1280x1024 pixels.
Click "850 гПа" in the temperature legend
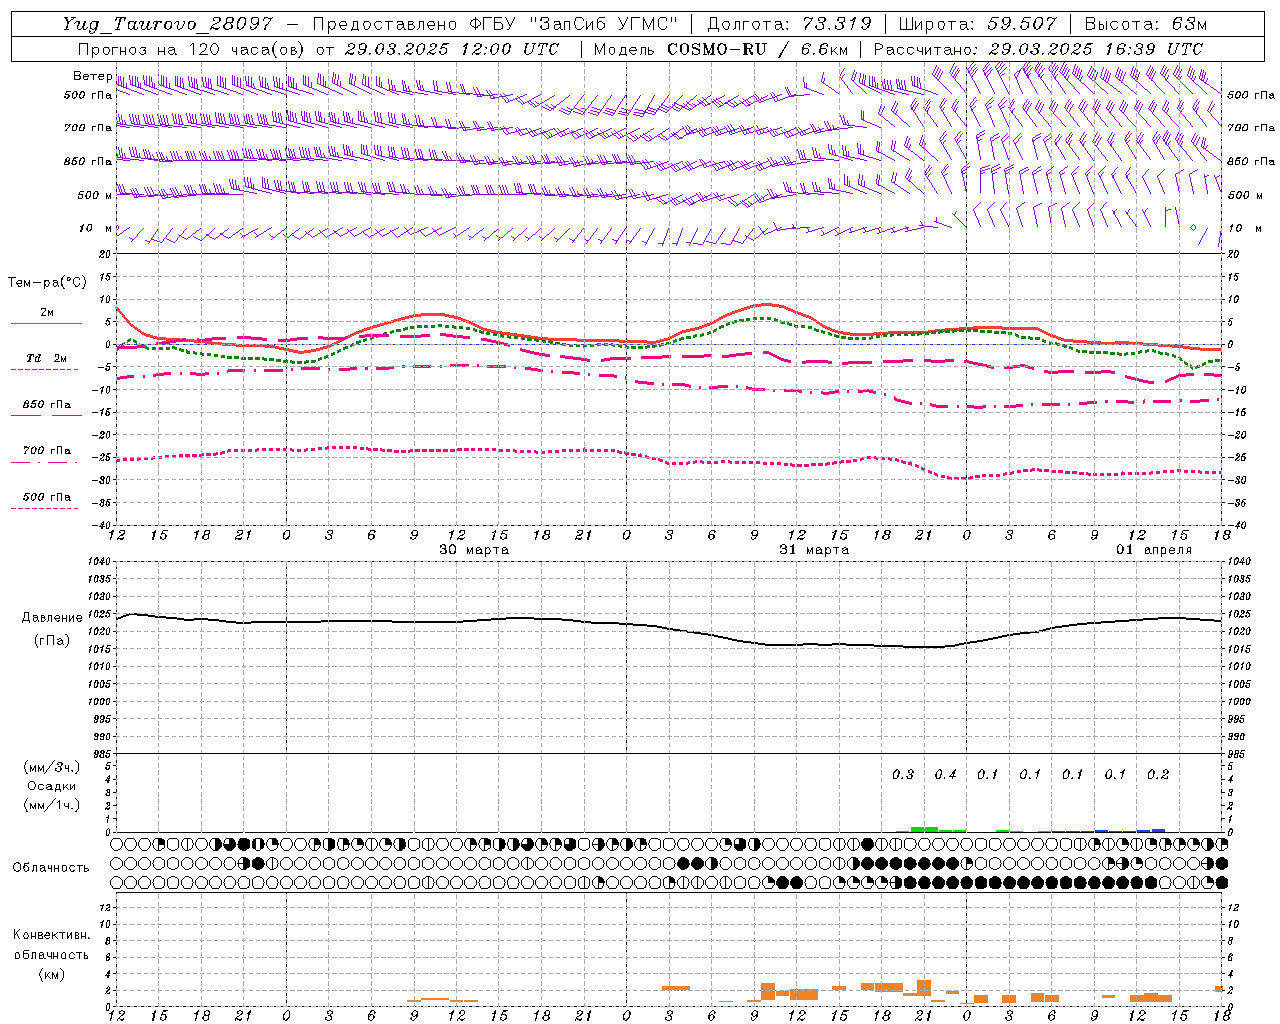pyautogui.click(x=47, y=405)
